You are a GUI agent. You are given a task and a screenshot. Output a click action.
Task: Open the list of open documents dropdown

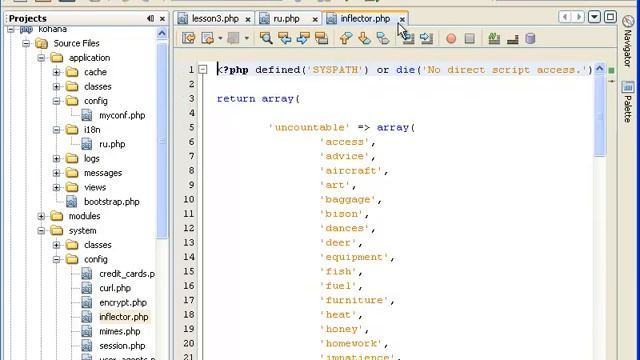[594, 17]
